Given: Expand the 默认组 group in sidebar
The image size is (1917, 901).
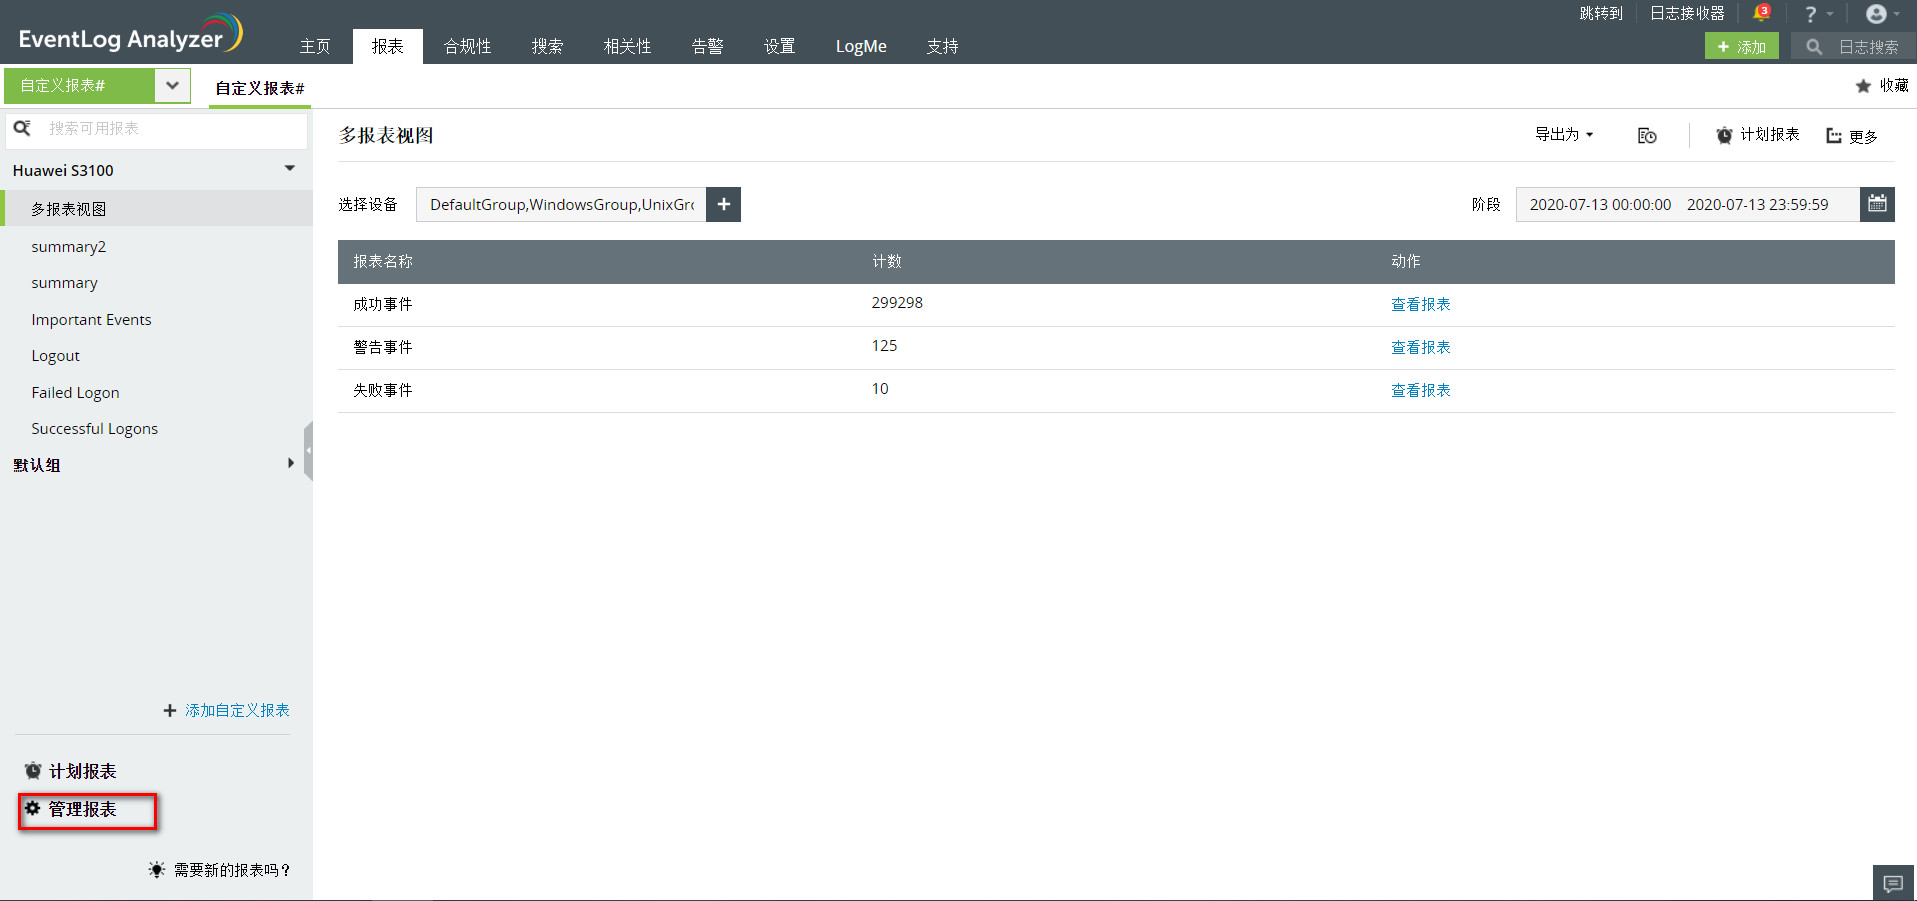Looking at the screenshot, I should (290, 463).
